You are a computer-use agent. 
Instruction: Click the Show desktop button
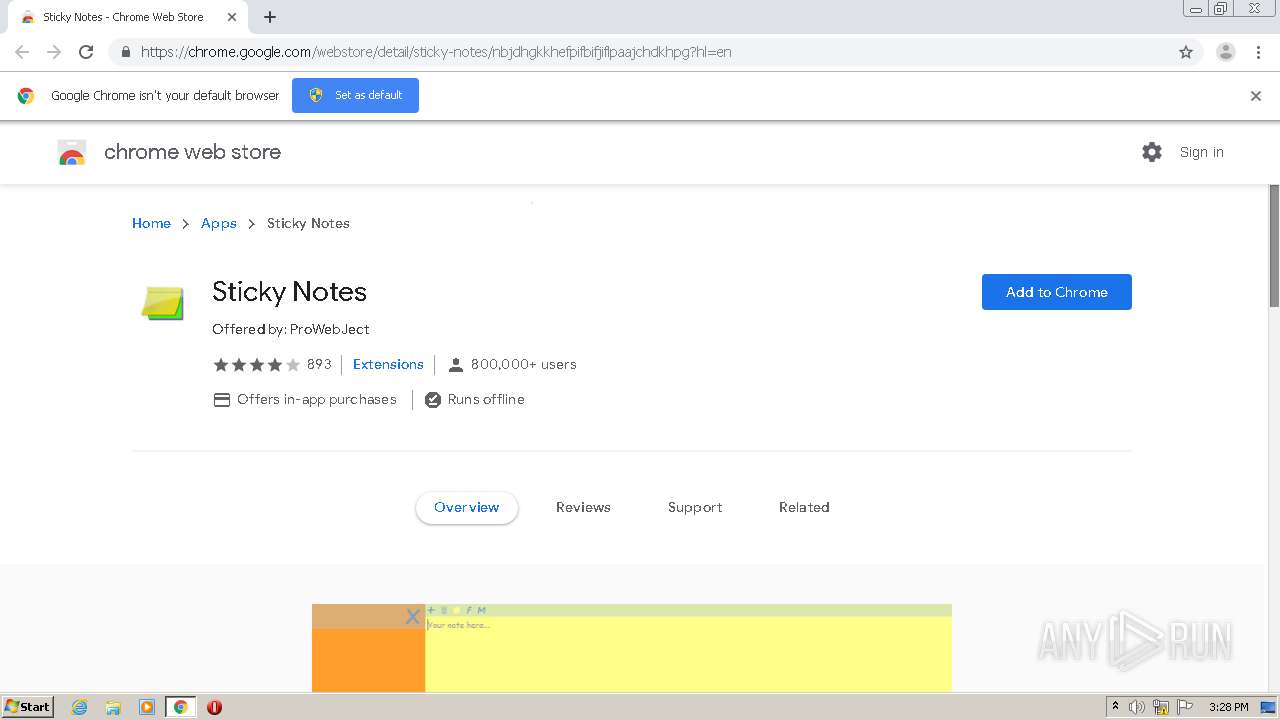tap(1268, 707)
